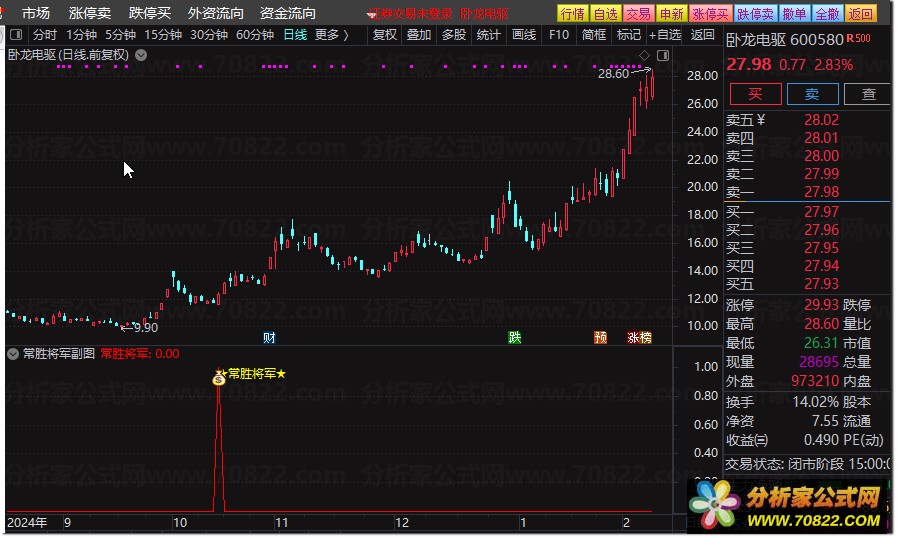
Task: Click the 卖五 price 28.02
Action: coord(821,120)
